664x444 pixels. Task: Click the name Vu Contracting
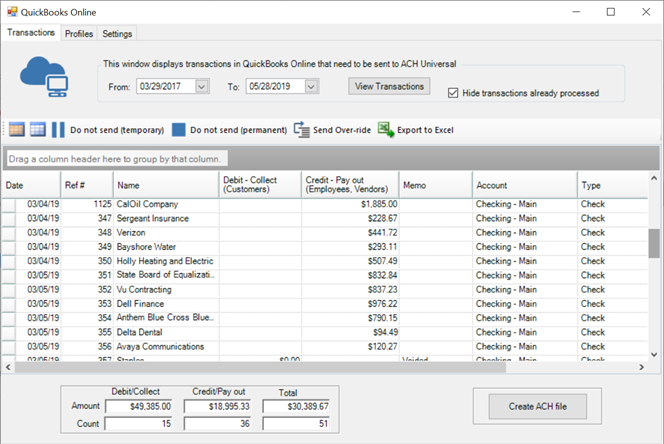pos(144,290)
